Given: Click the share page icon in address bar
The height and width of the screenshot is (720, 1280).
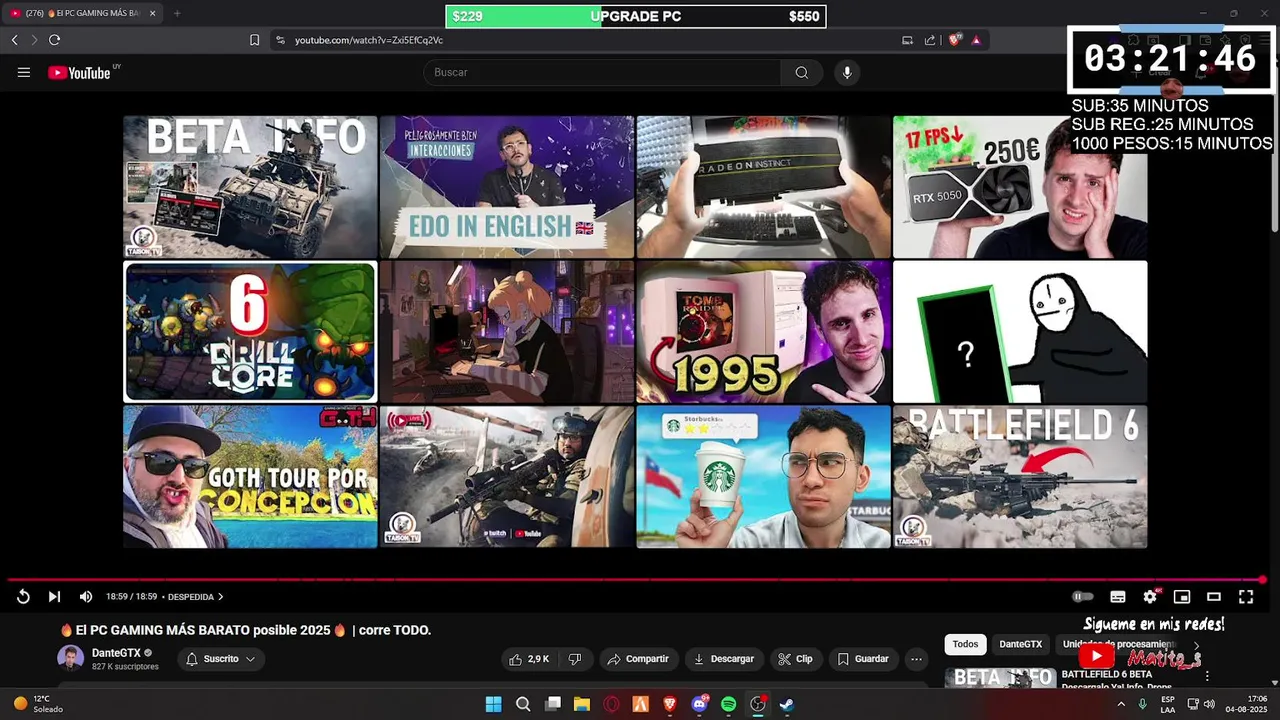Looking at the screenshot, I should pos(930,40).
